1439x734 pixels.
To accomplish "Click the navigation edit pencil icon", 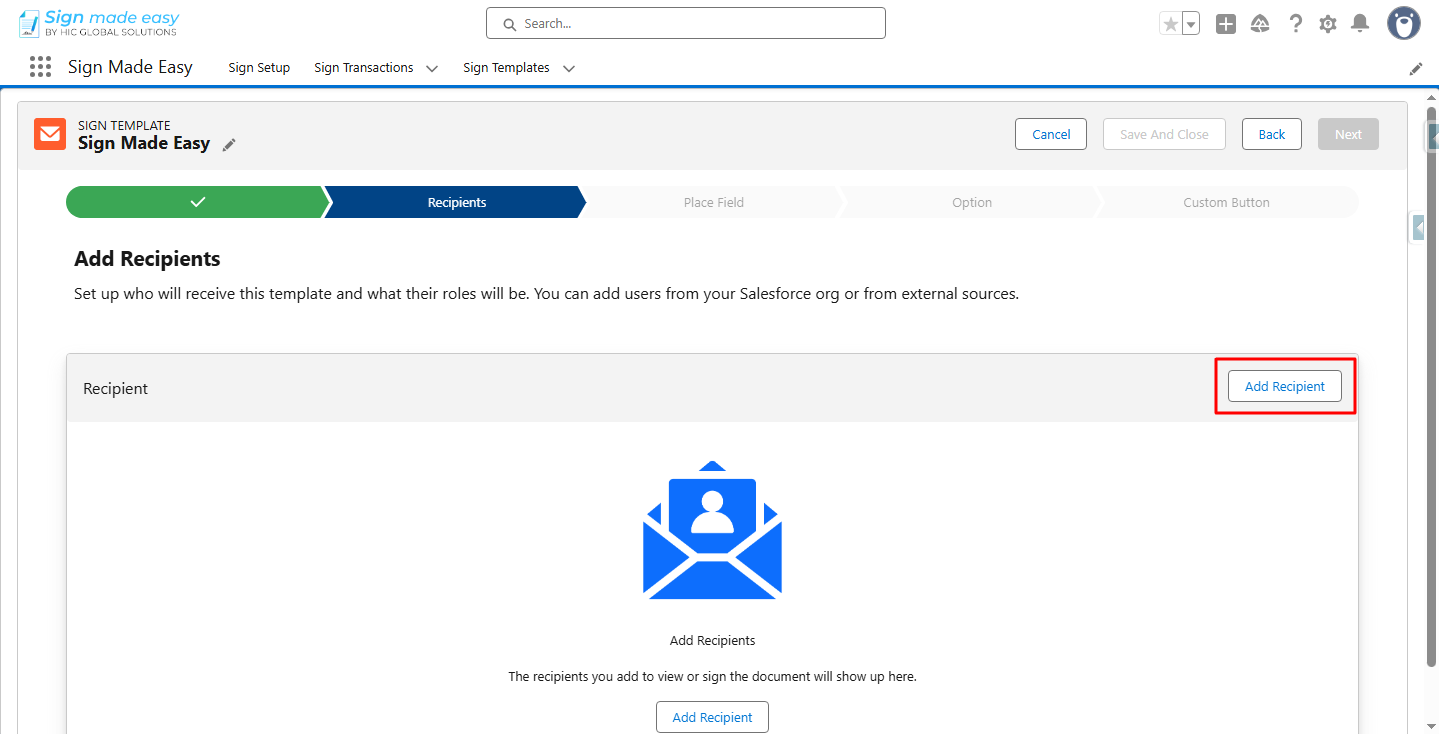I will (x=1415, y=68).
